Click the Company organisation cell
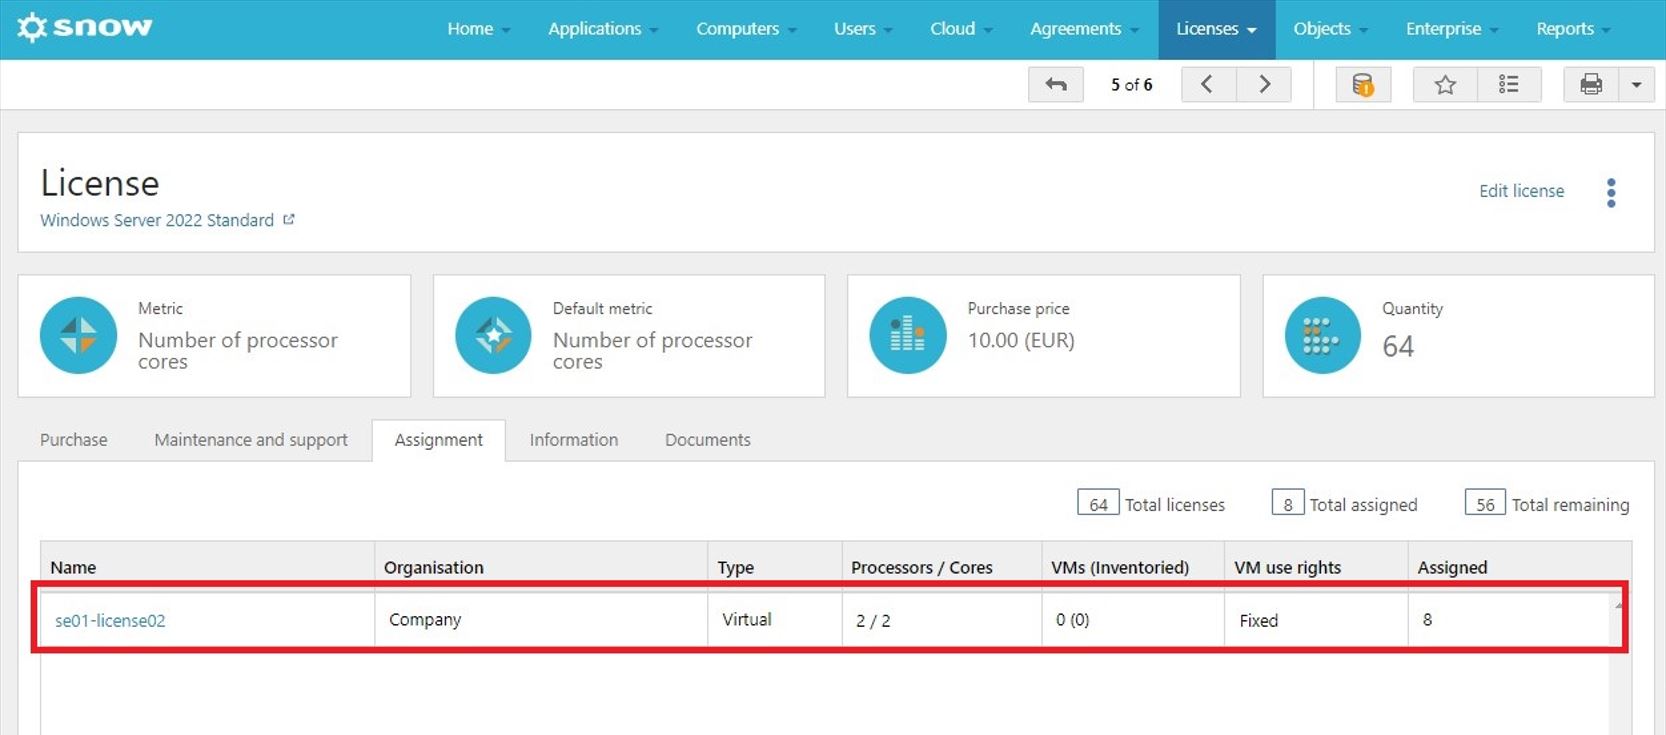The image size is (1666, 735). 541,620
